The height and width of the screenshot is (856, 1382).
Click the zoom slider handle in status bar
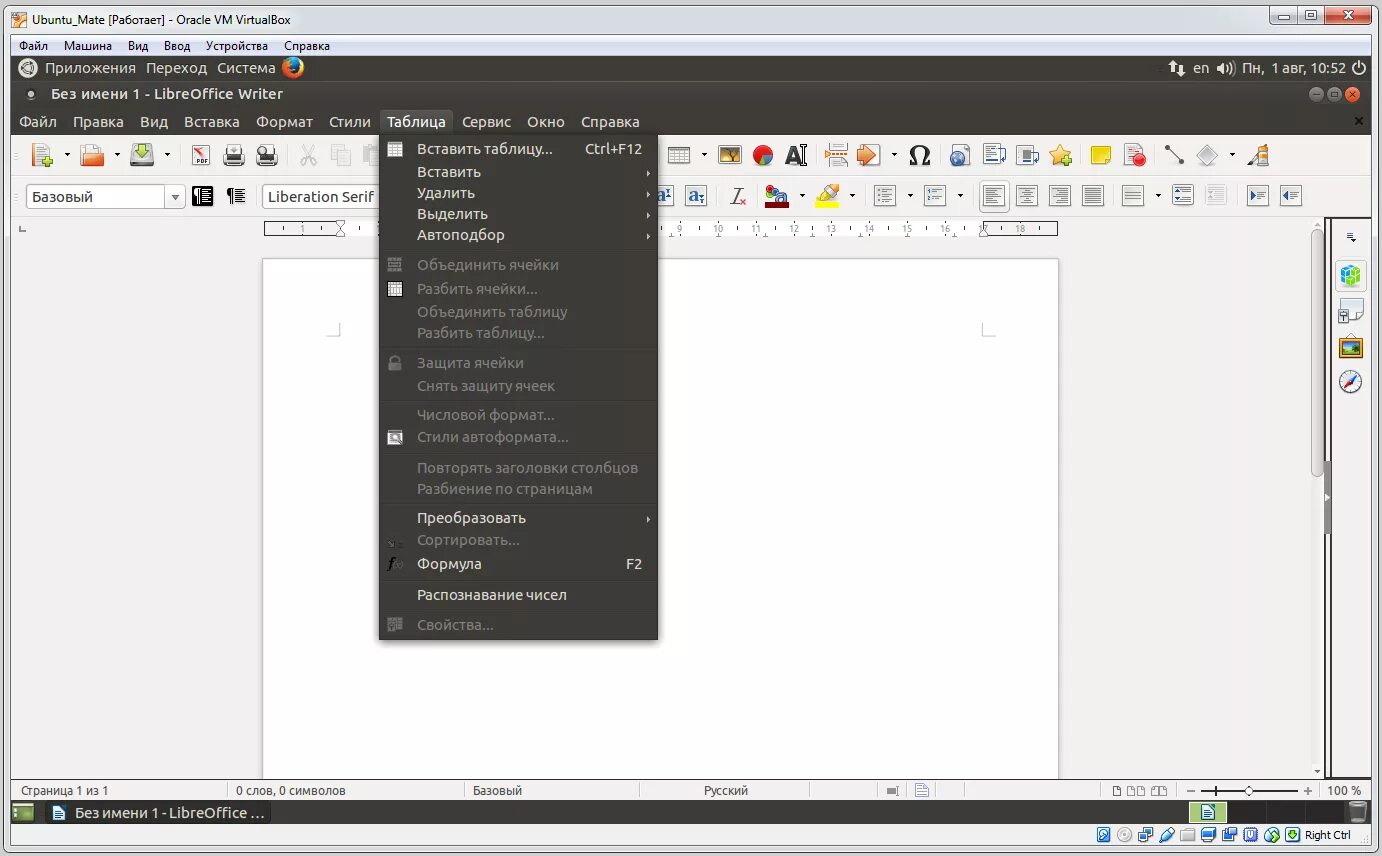(x=1248, y=791)
